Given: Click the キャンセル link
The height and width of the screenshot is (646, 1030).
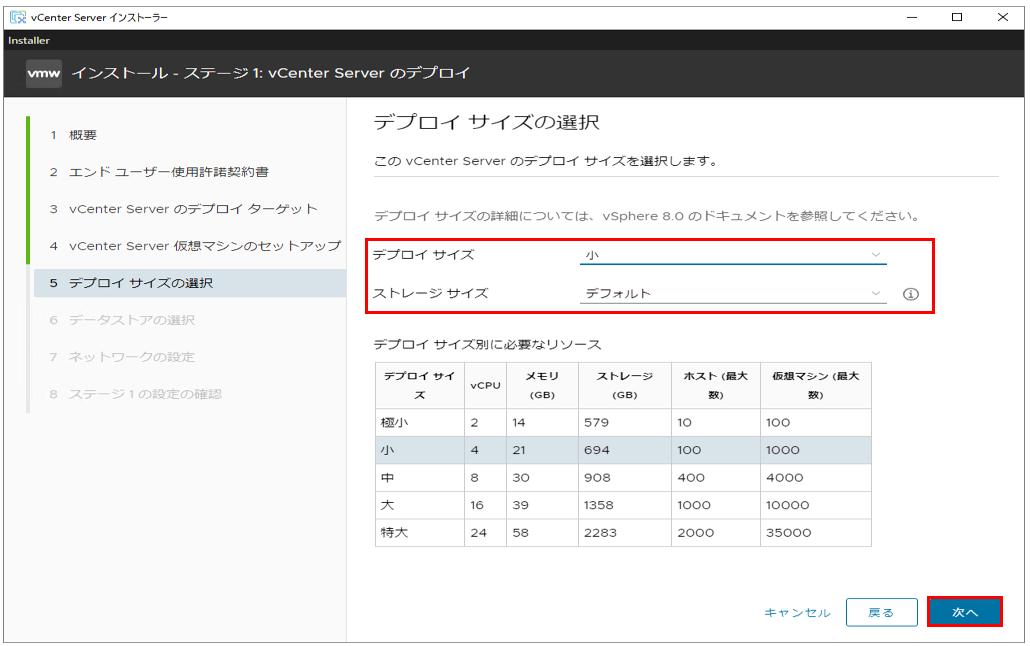Looking at the screenshot, I should [797, 612].
